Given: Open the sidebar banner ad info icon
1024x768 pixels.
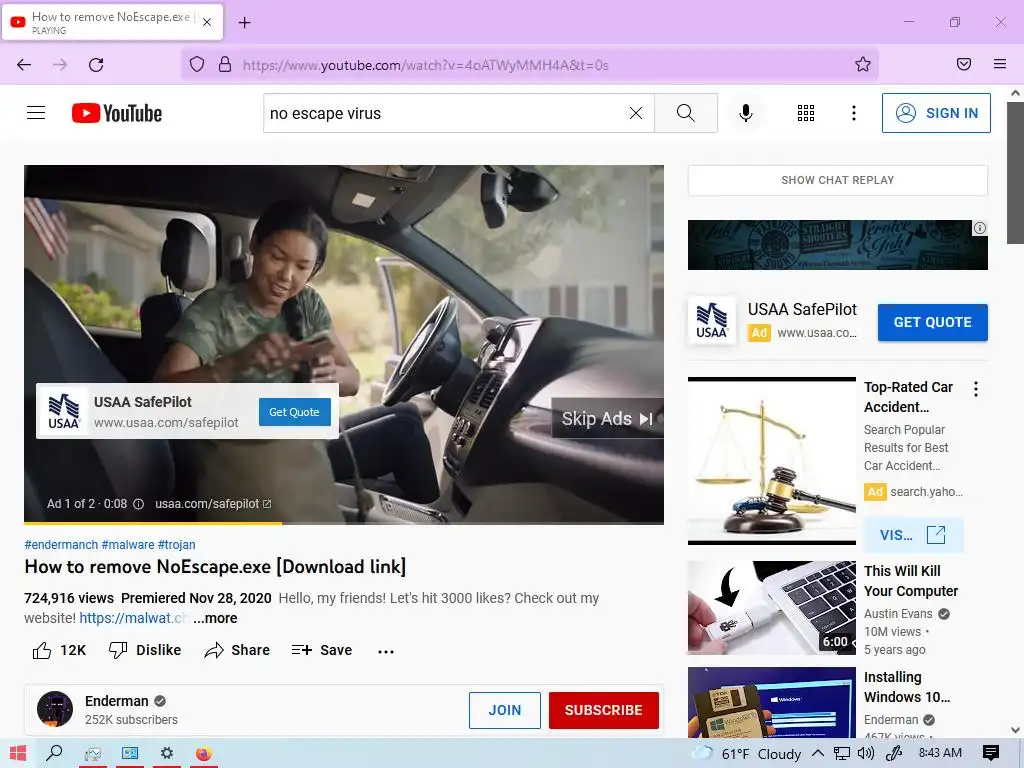Looking at the screenshot, I should 980,228.
